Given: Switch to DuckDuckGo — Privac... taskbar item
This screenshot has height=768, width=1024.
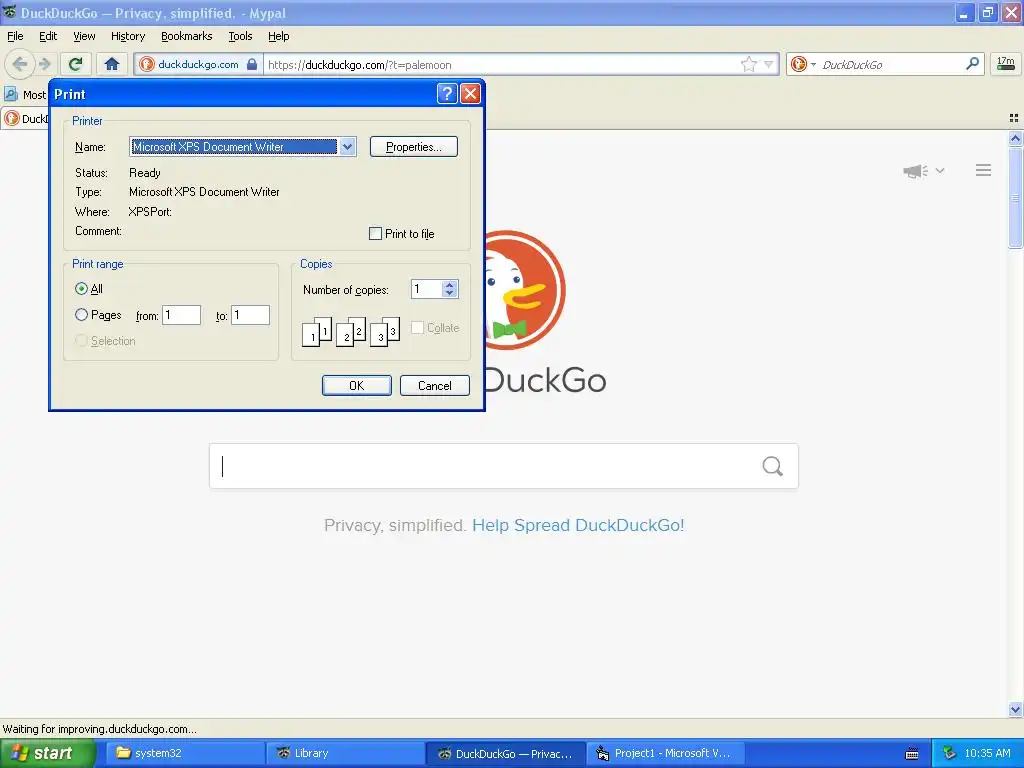Looking at the screenshot, I should click(x=505, y=753).
